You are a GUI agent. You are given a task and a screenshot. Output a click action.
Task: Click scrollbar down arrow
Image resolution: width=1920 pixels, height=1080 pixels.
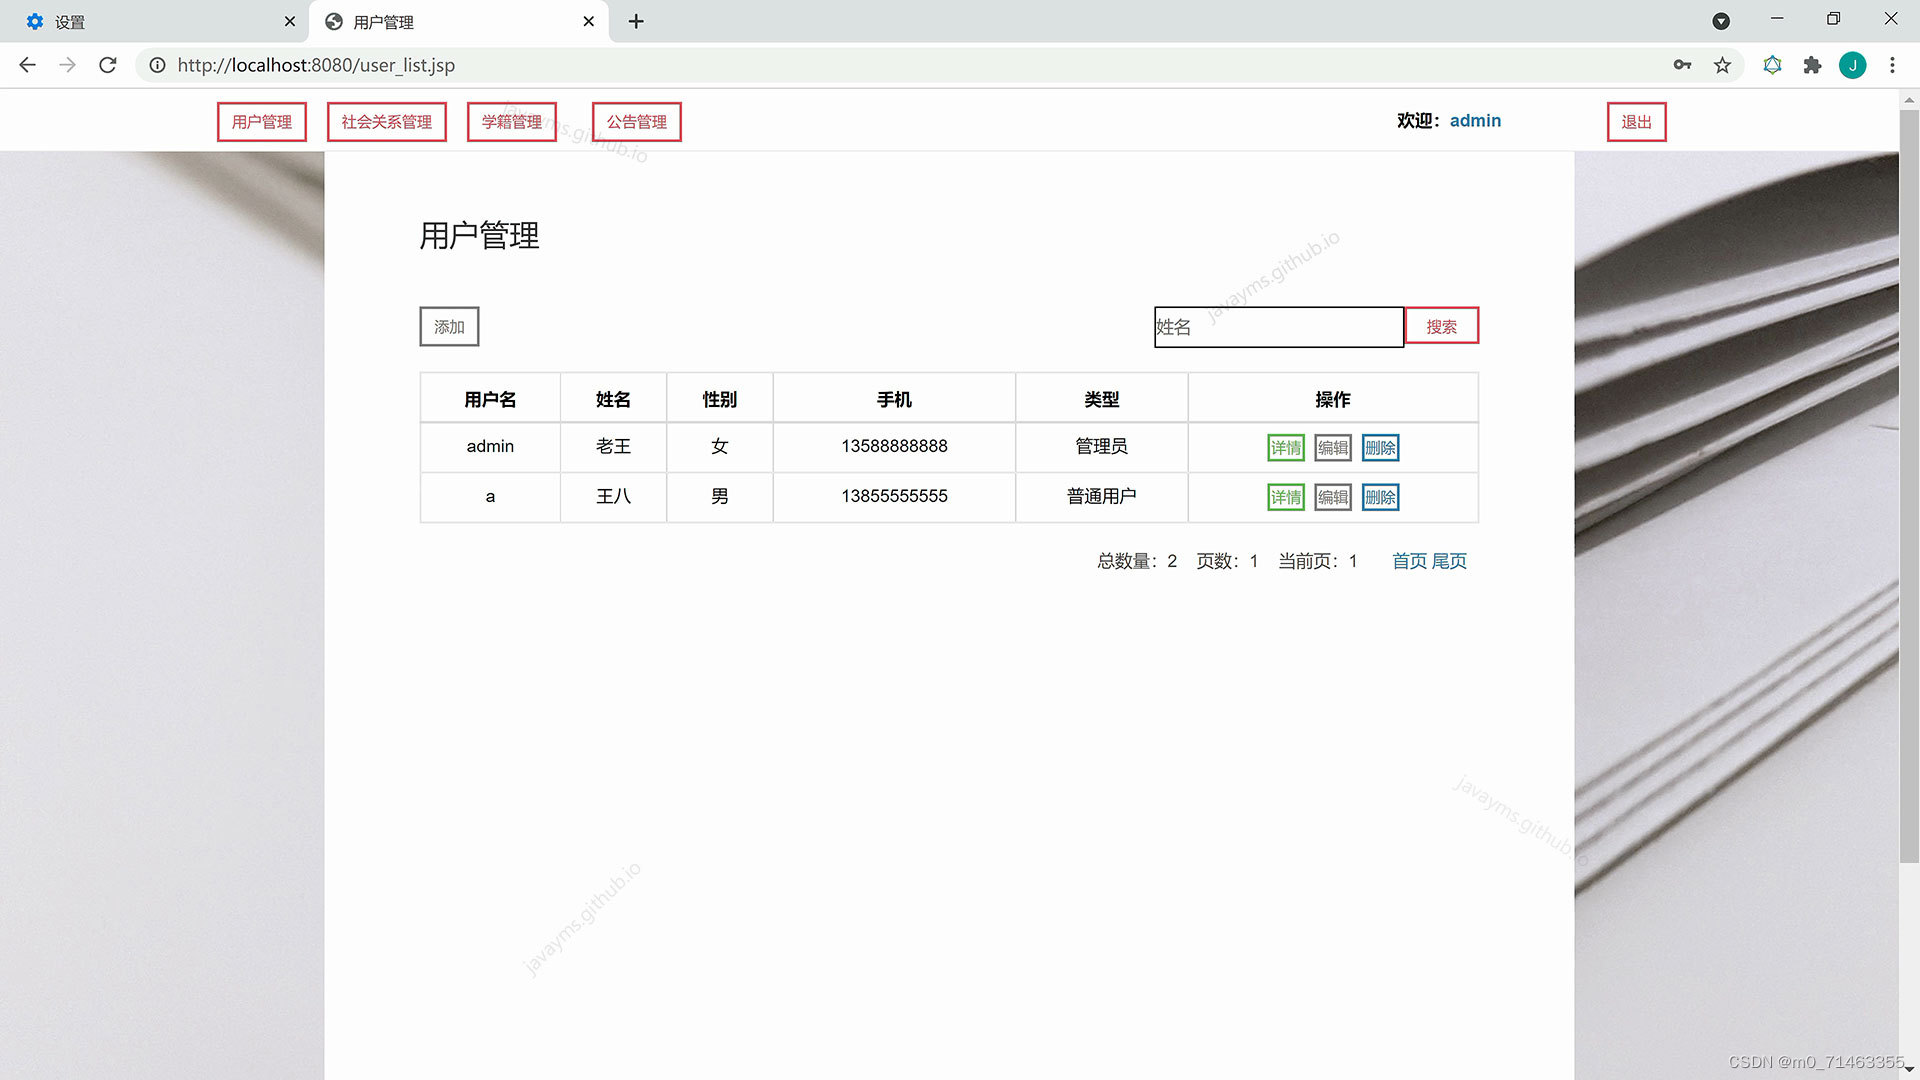1909,1070
